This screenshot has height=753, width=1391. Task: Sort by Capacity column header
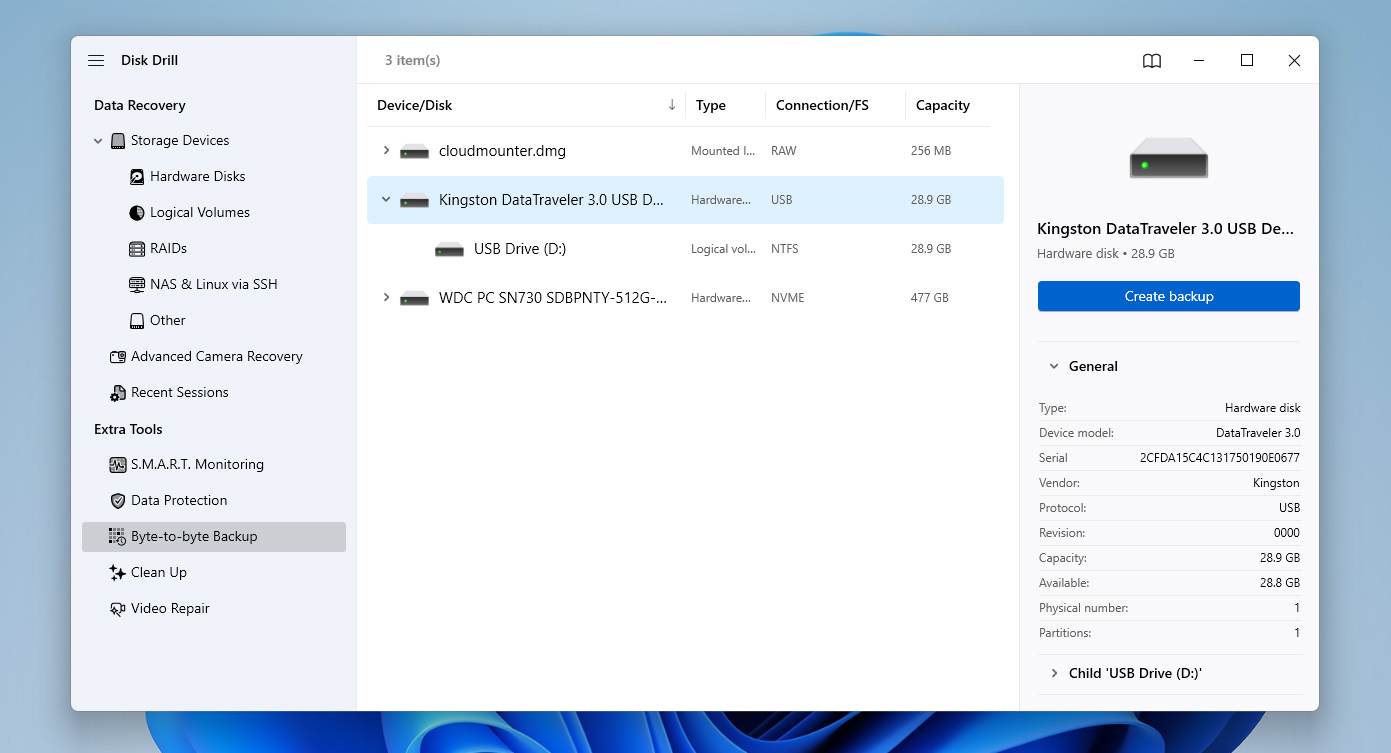(943, 106)
